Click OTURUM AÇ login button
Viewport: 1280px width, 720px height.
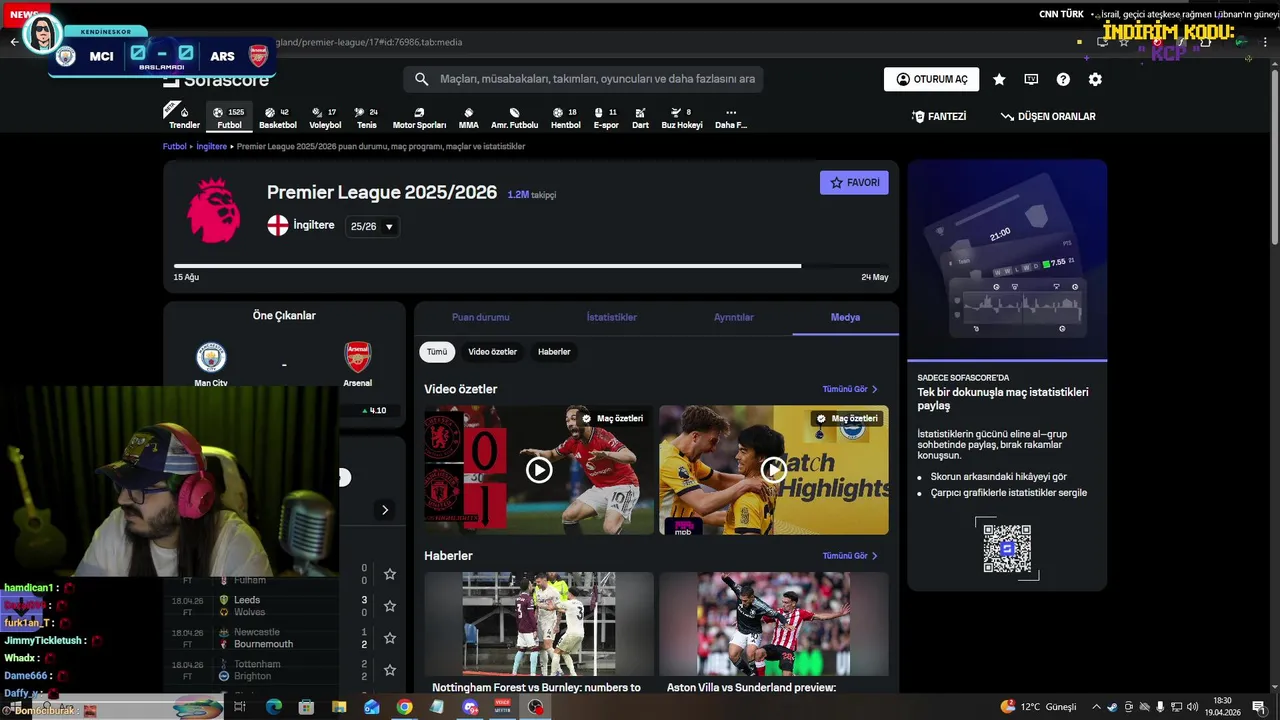[931, 80]
